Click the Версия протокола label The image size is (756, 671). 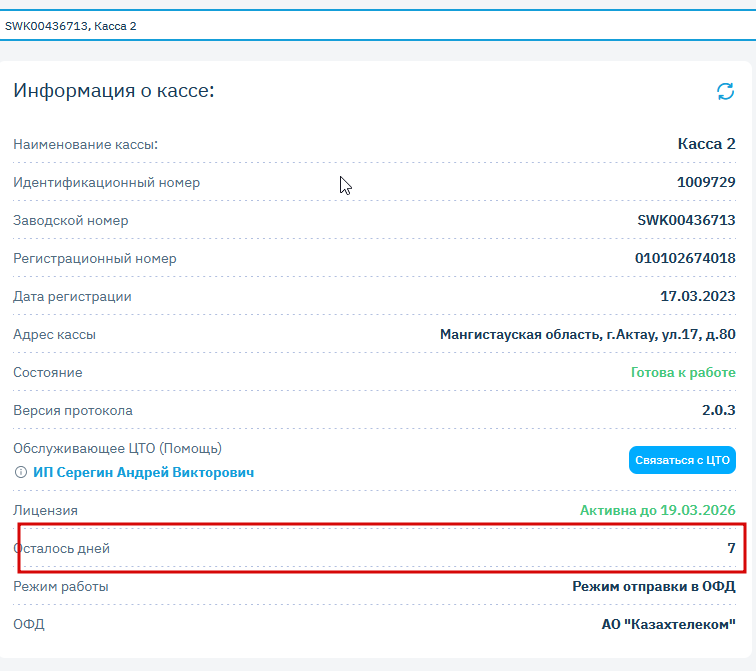[x=73, y=411]
